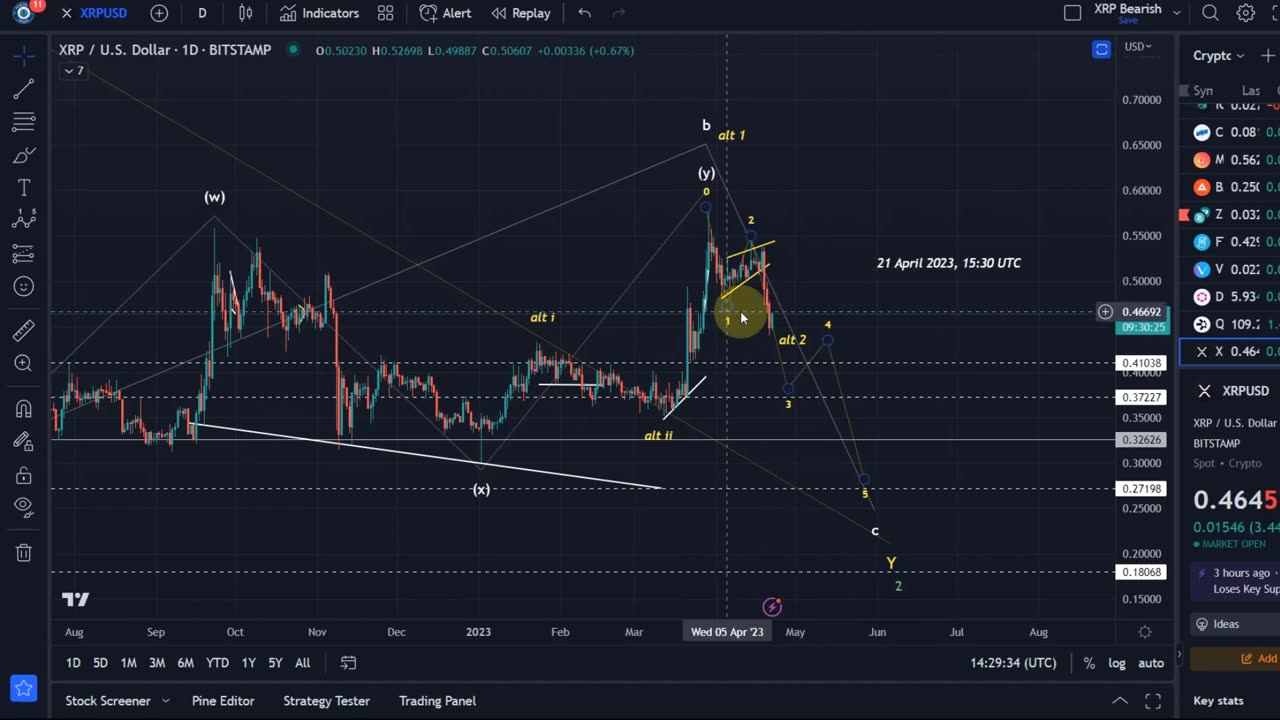The height and width of the screenshot is (720, 1280).
Task: Open the USD currency dropdown
Action: (1138, 46)
